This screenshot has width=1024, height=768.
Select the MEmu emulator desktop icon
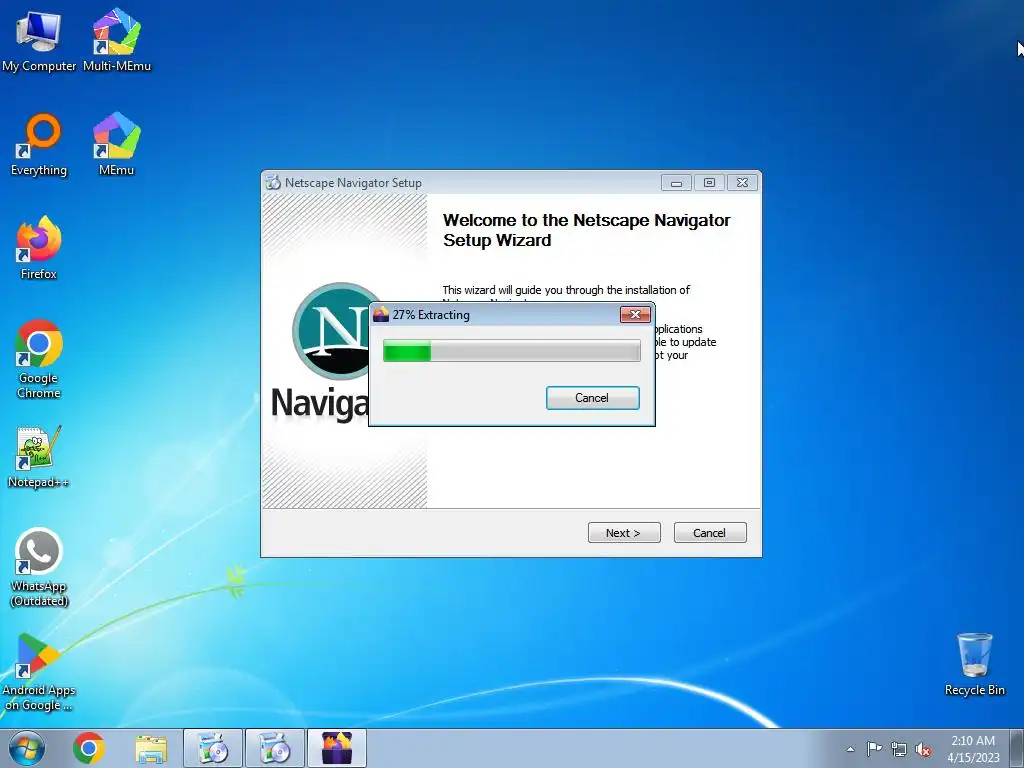(x=116, y=145)
